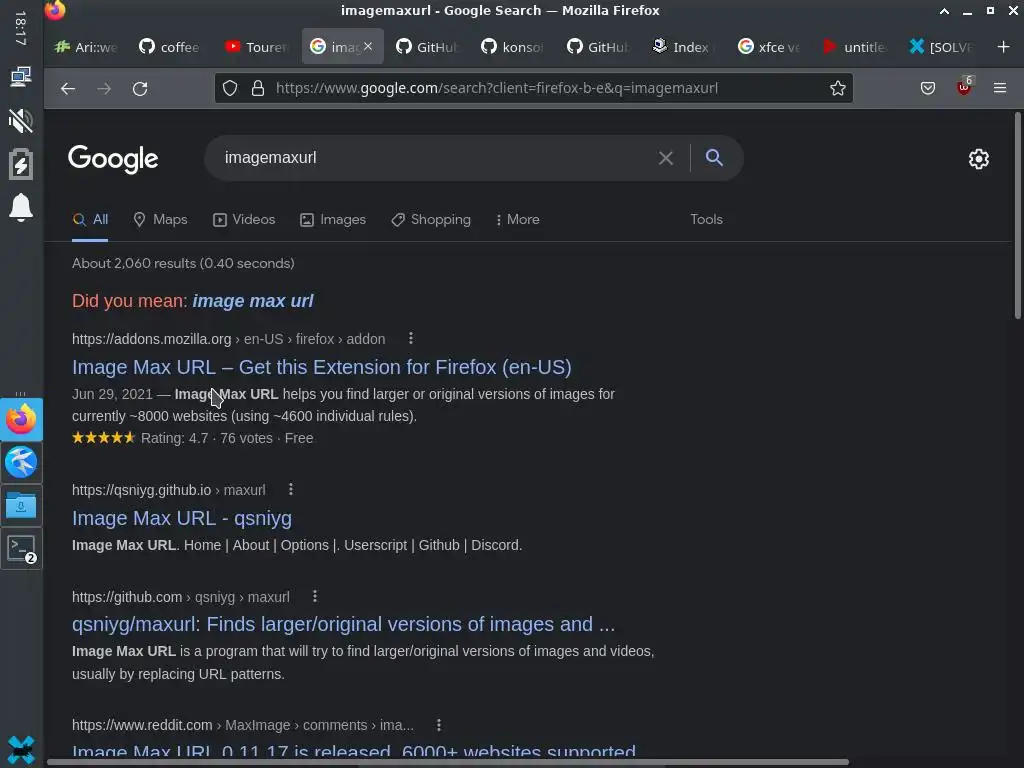Click the vertical page scrollbar

point(1017,216)
